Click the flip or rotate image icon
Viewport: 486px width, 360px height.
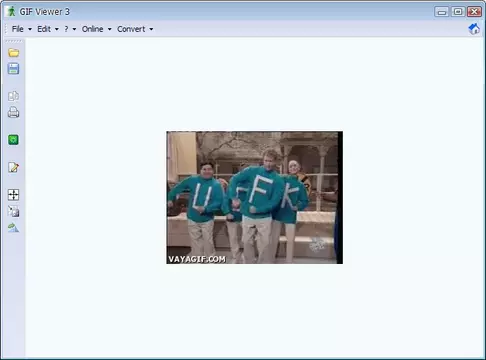point(13,227)
